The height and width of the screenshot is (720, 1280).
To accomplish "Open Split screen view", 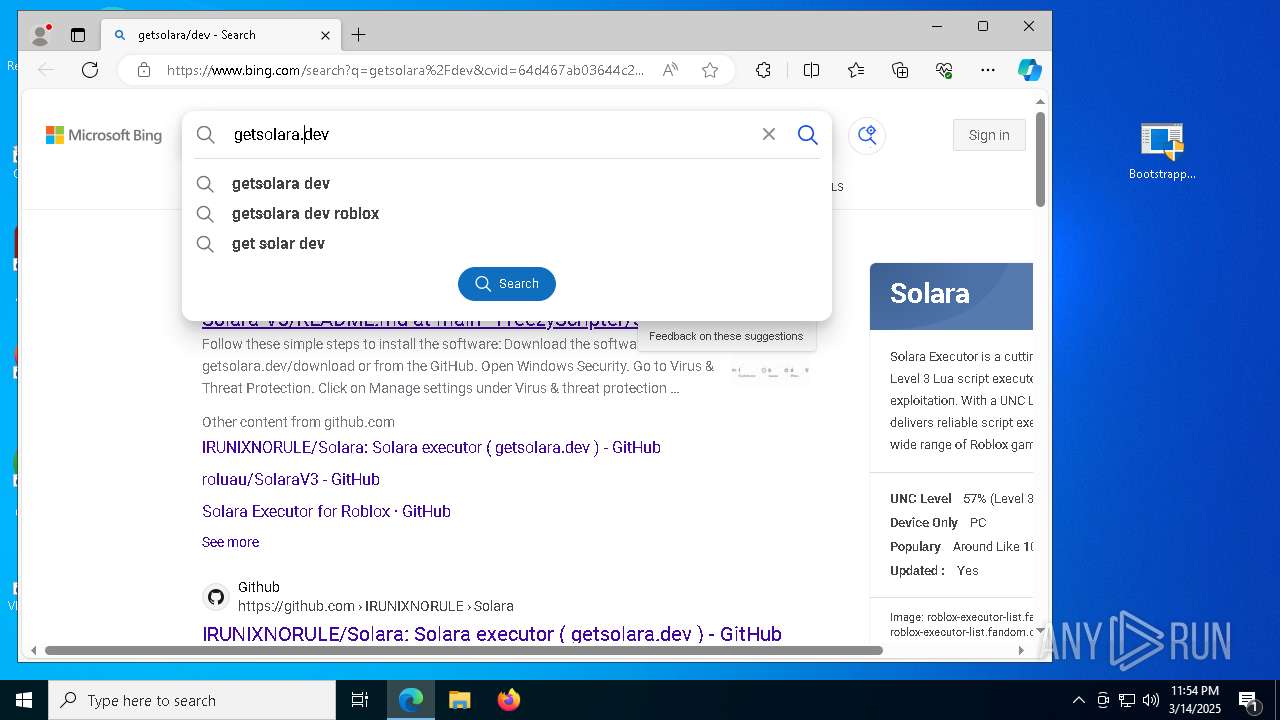I will (x=811, y=70).
